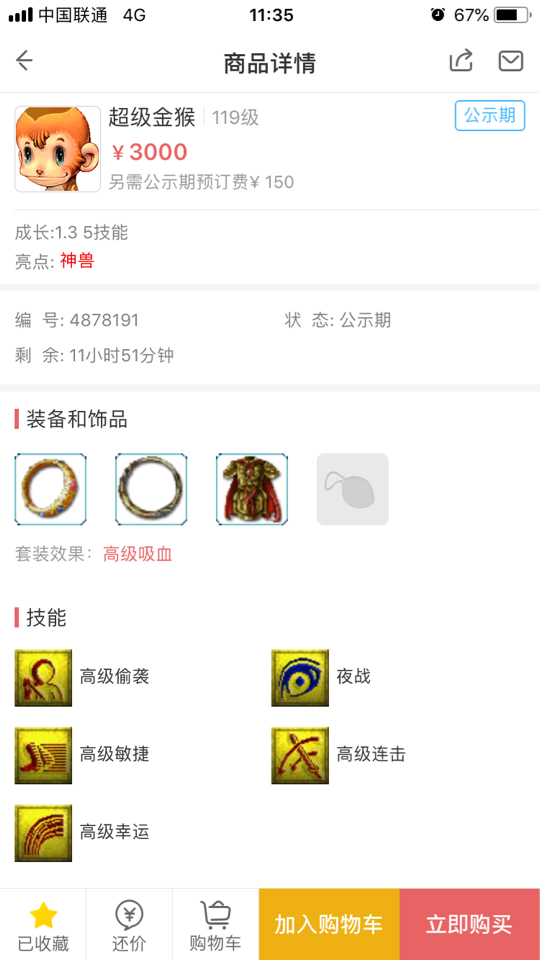View the plain bronze ring item

click(x=151, y=489)
